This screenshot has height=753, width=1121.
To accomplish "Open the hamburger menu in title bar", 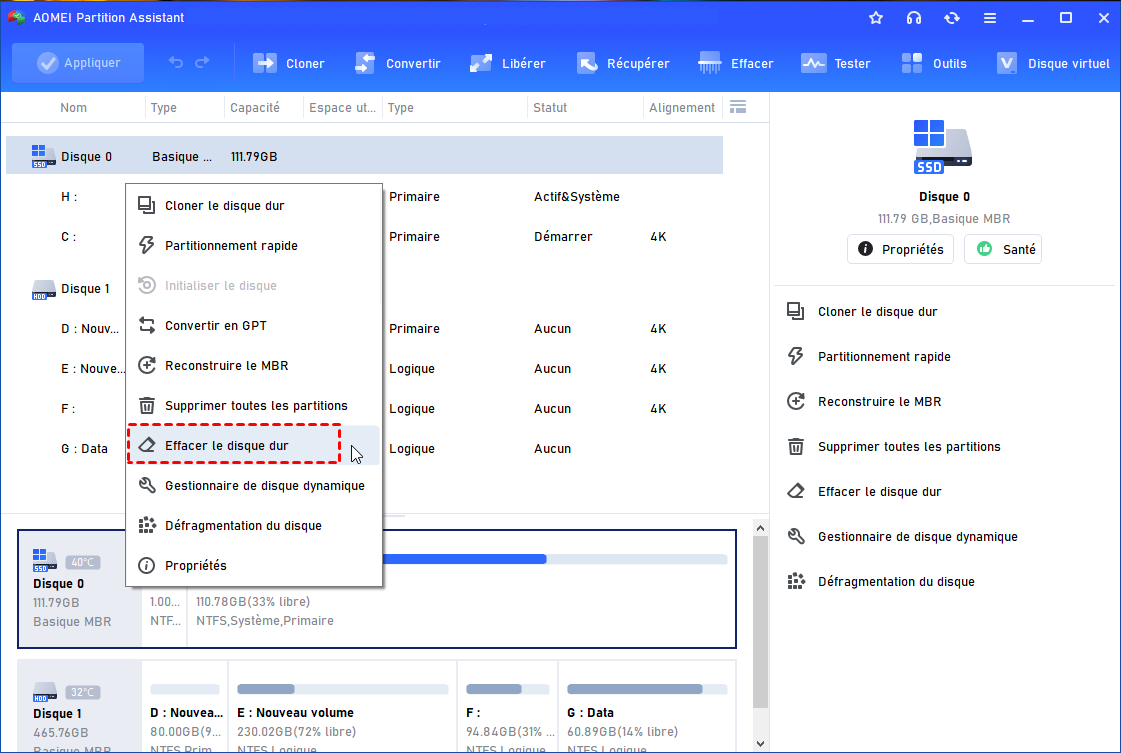I will [989, 18].
